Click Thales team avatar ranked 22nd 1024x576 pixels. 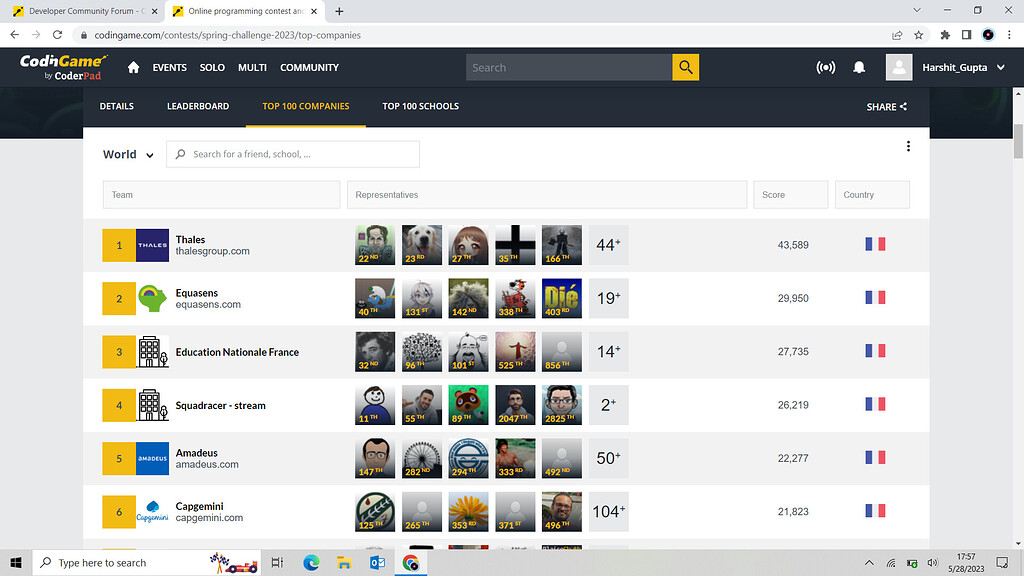pyautogui.click(x=374, y=244)
